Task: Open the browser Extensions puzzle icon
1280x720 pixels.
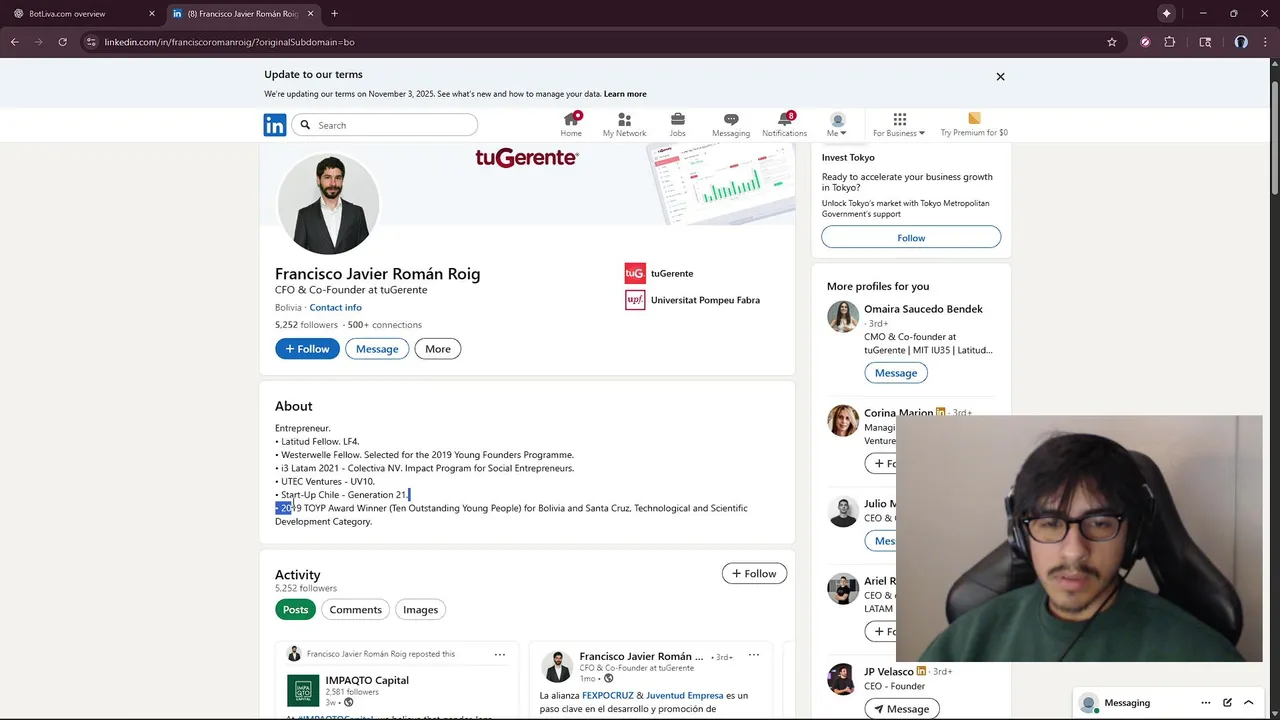Action: [1170, 42]
